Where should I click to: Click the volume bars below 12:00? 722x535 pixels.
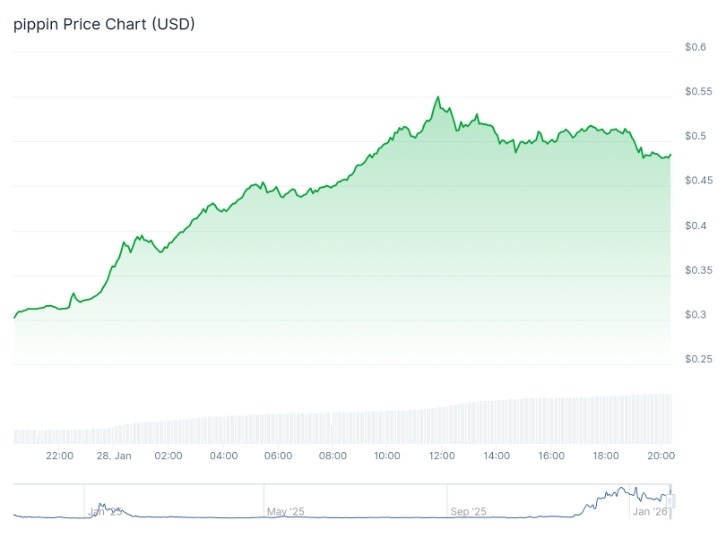pyautogui.click(x=442, y=425)
